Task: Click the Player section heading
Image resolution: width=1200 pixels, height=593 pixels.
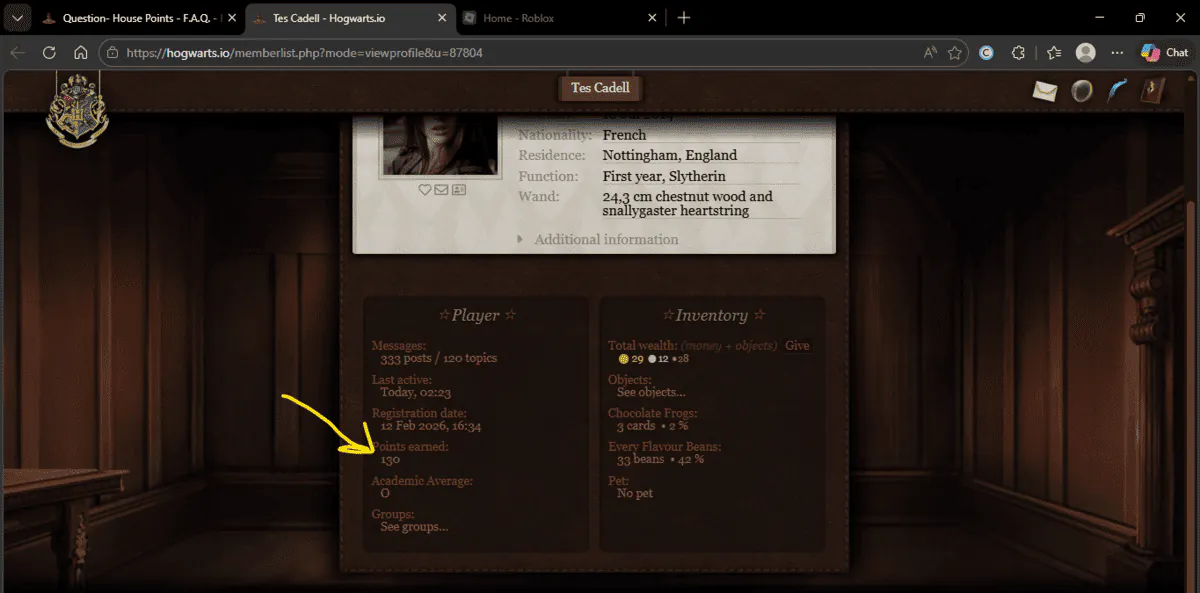Action: pyautogui.click(x=475, y=315)
